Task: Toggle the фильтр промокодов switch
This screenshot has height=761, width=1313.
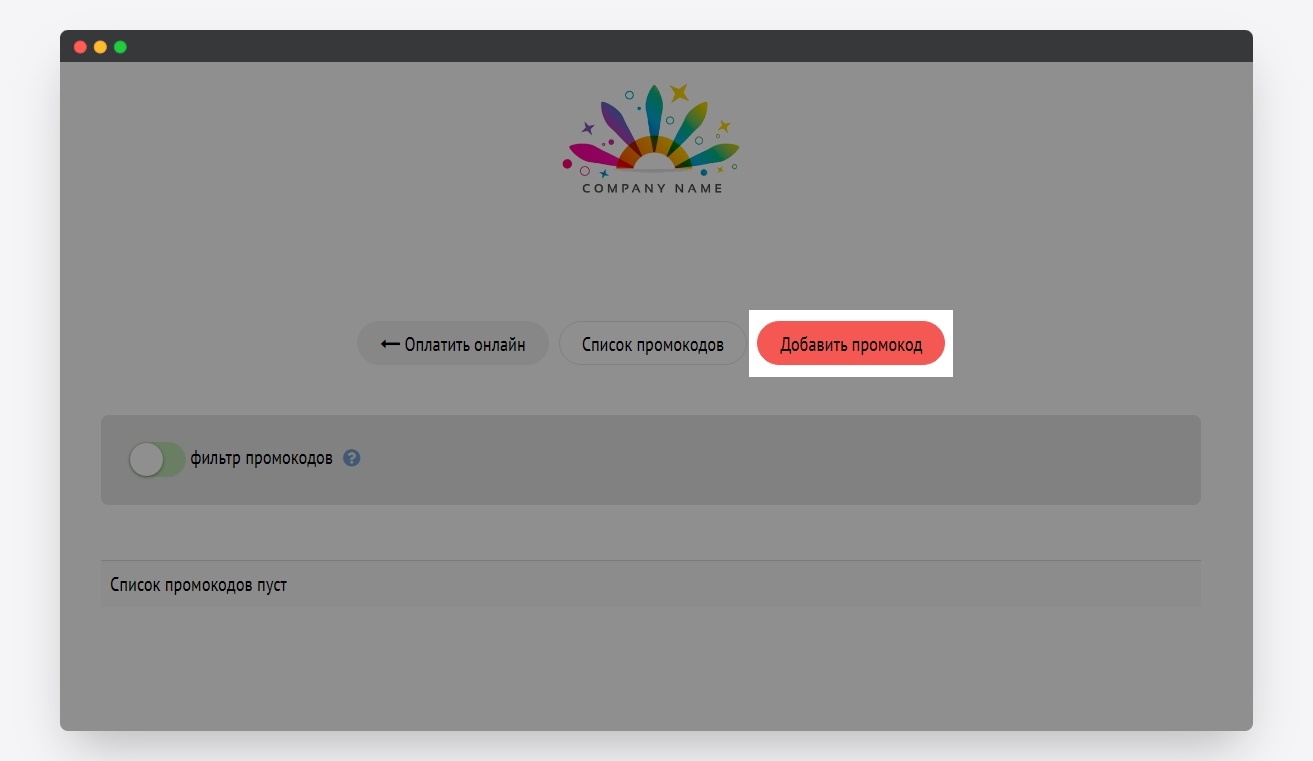Action: click(157, 459)
